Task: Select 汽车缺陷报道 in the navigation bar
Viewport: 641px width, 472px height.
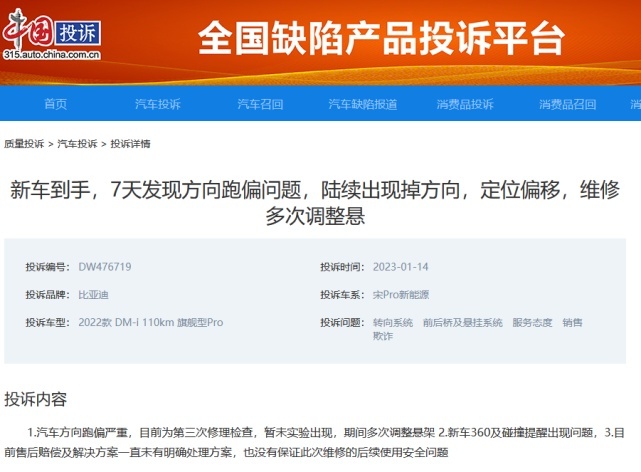Action: [363, 104]
